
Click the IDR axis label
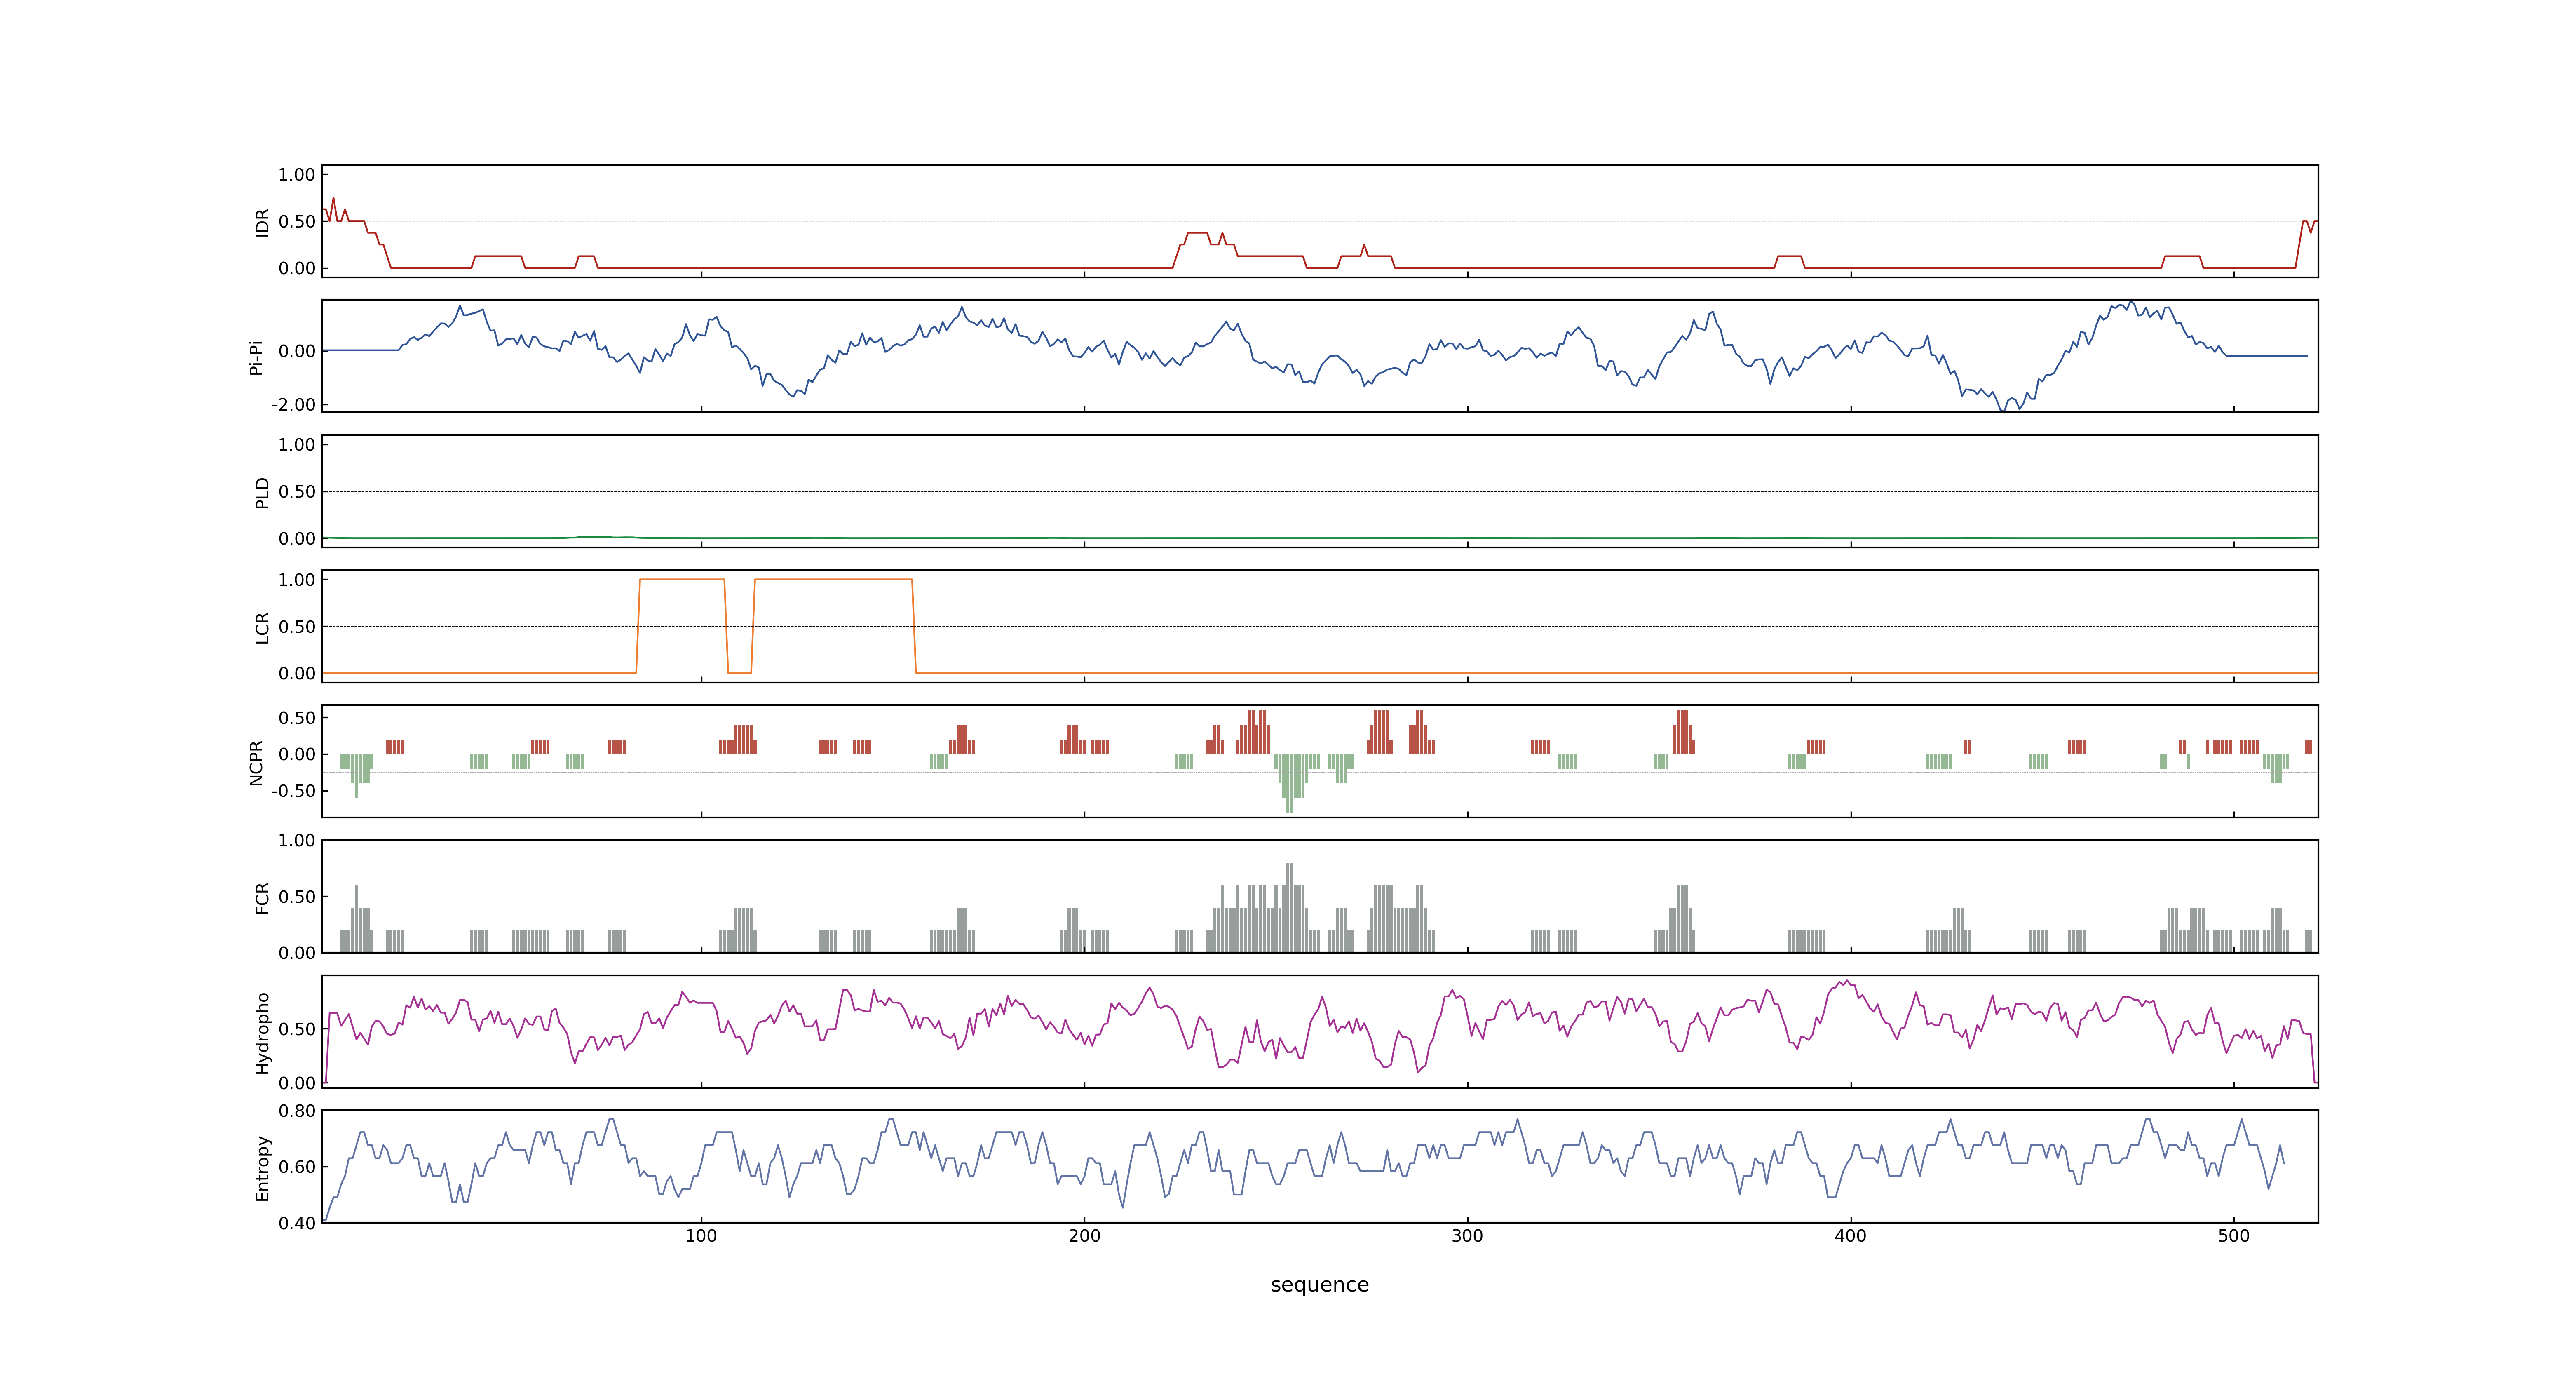point(262,222)
